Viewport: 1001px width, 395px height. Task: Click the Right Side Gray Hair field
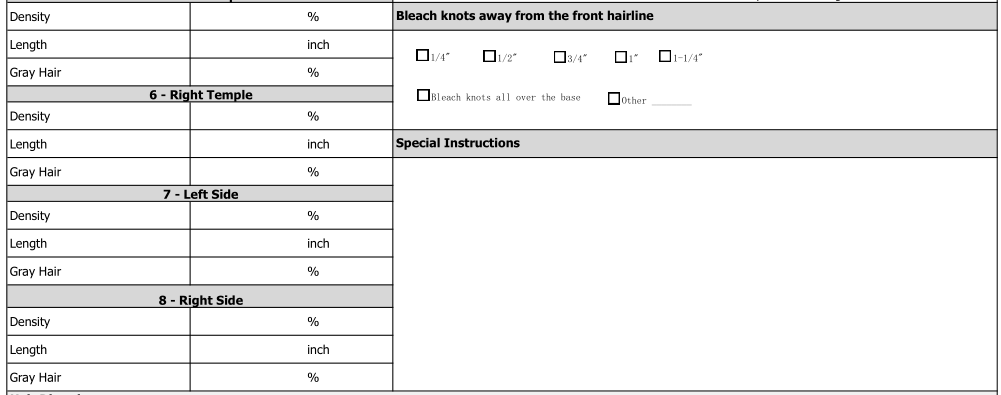point(291,378)
